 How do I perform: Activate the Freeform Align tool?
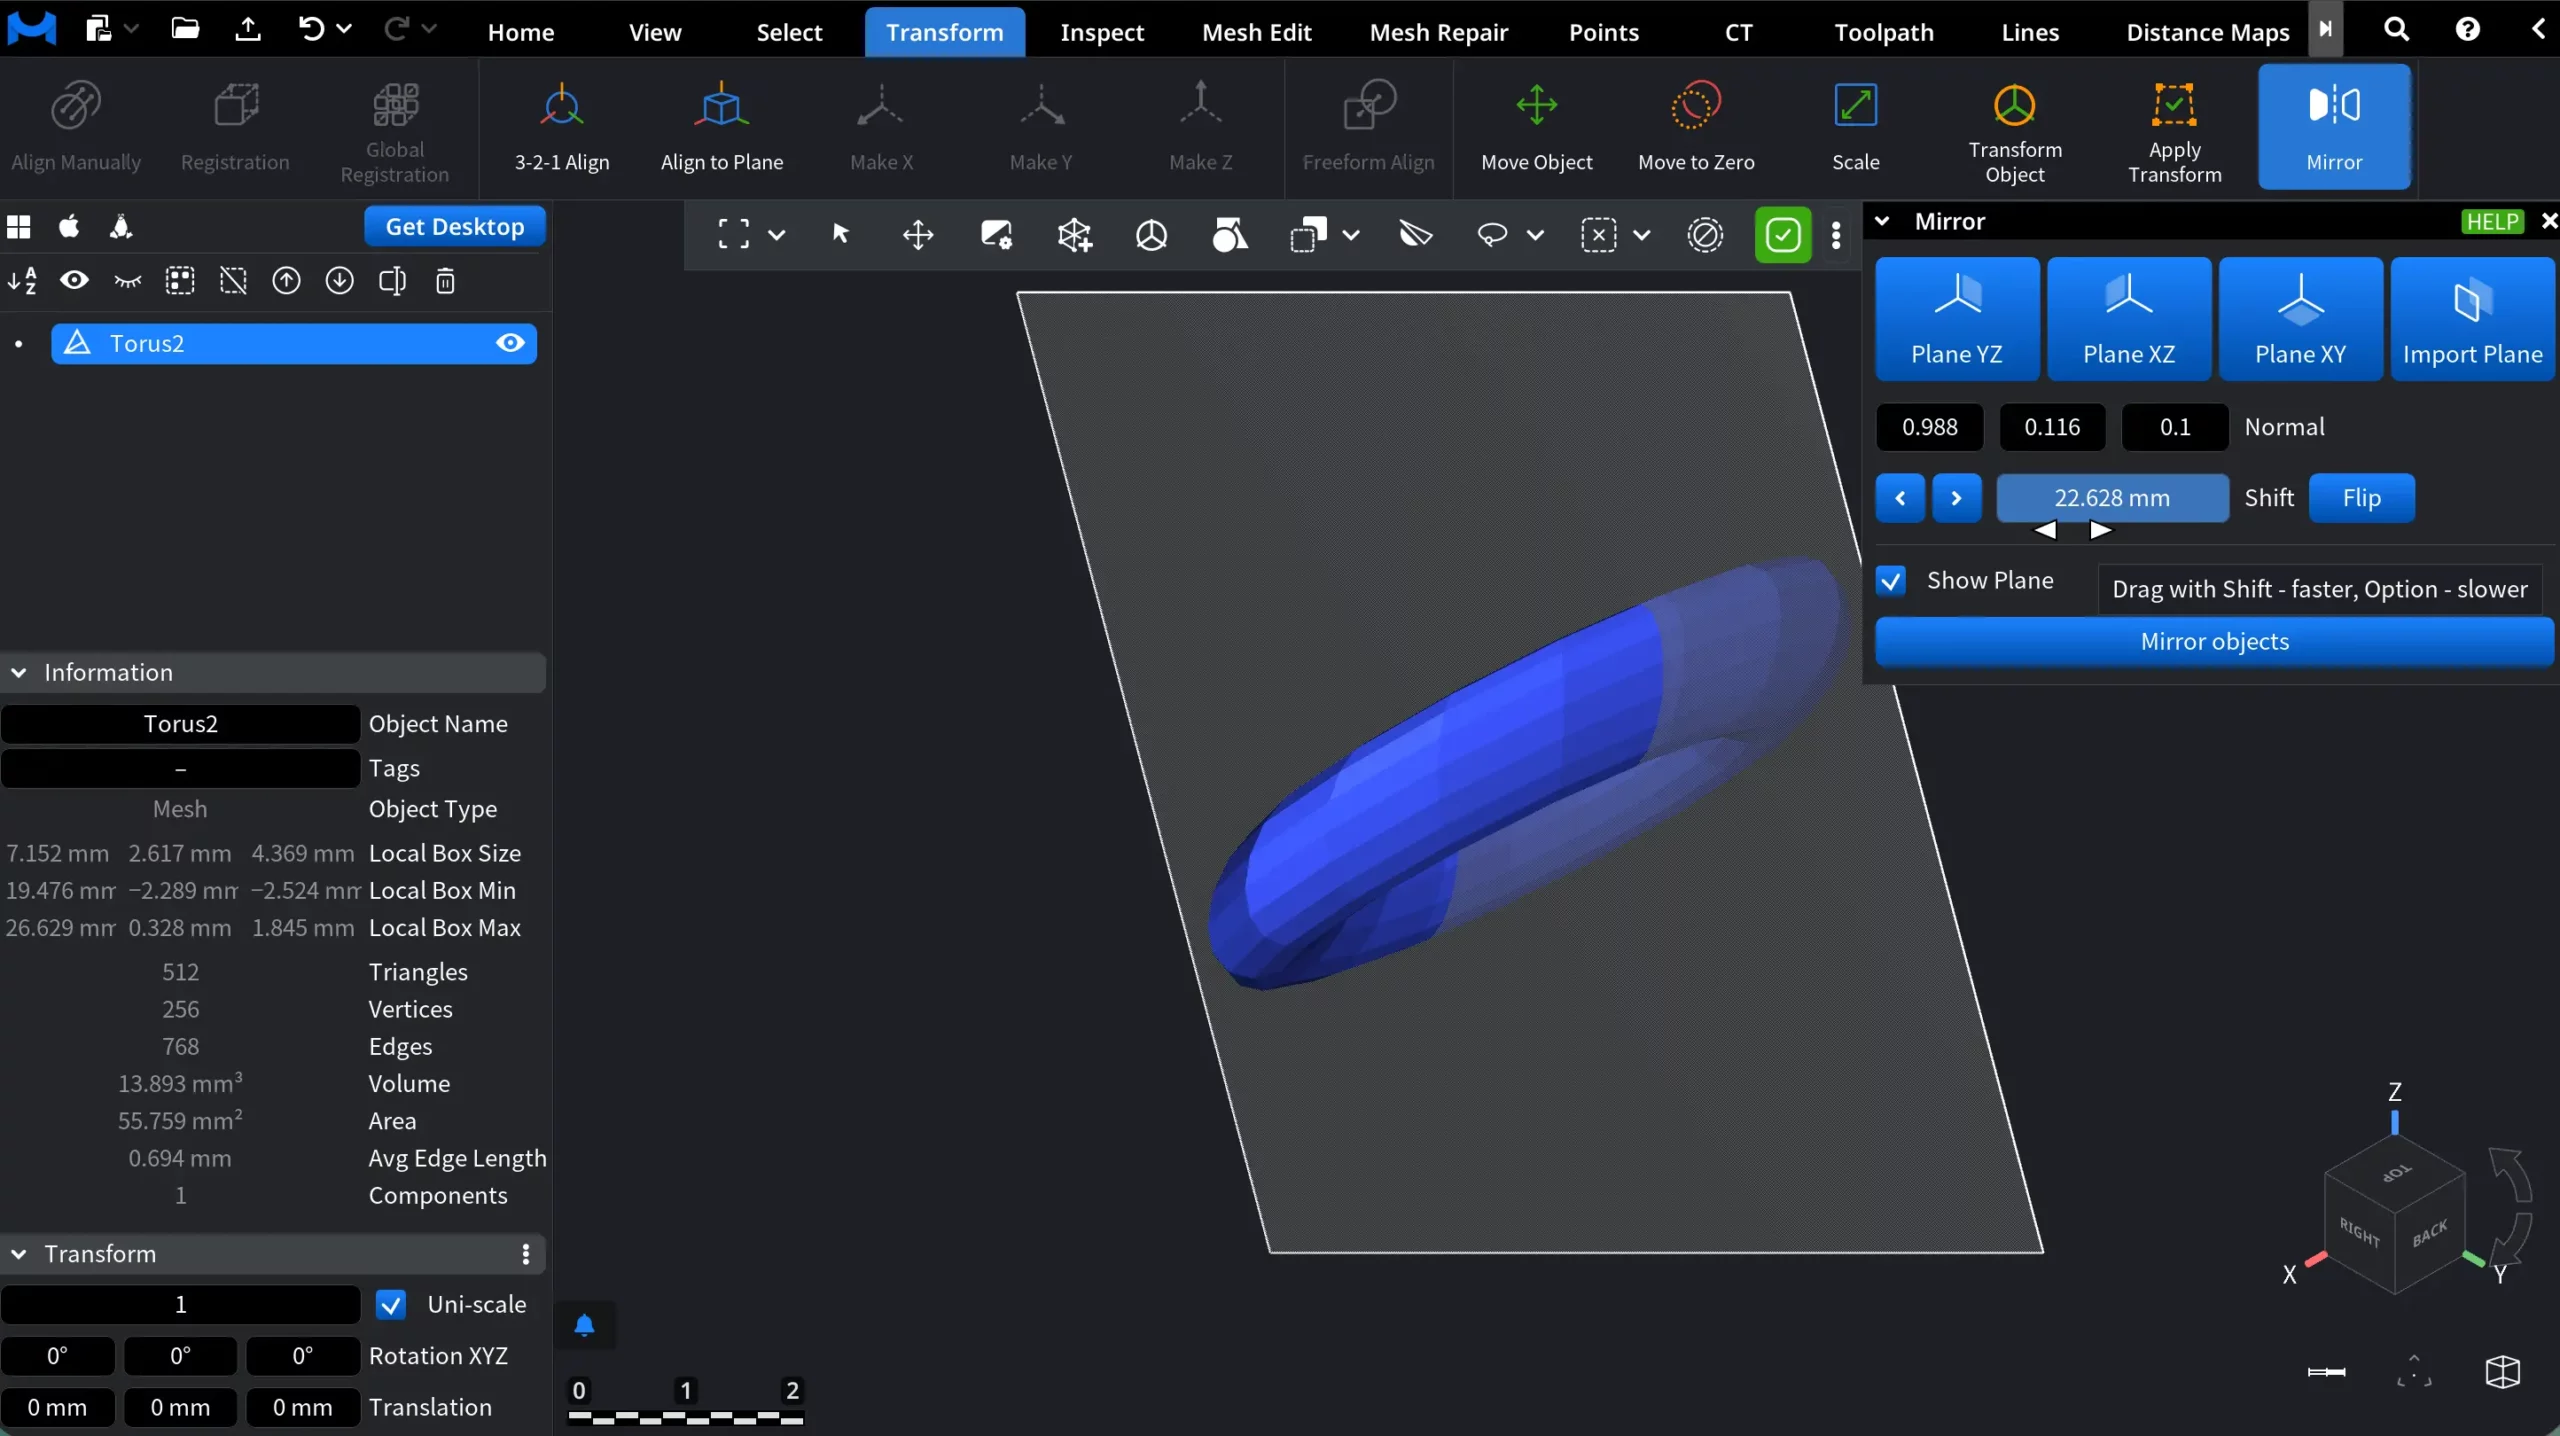click(1367, 127)
